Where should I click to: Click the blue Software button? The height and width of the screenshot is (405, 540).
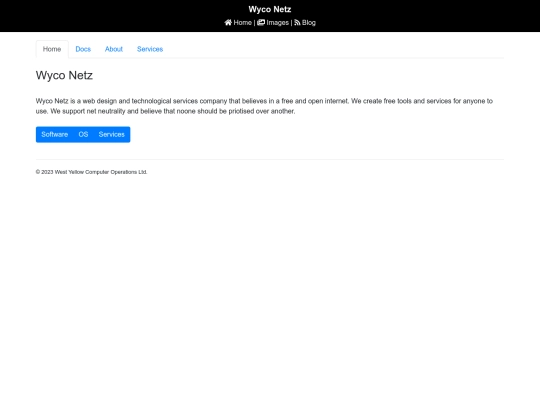[54, 134]
